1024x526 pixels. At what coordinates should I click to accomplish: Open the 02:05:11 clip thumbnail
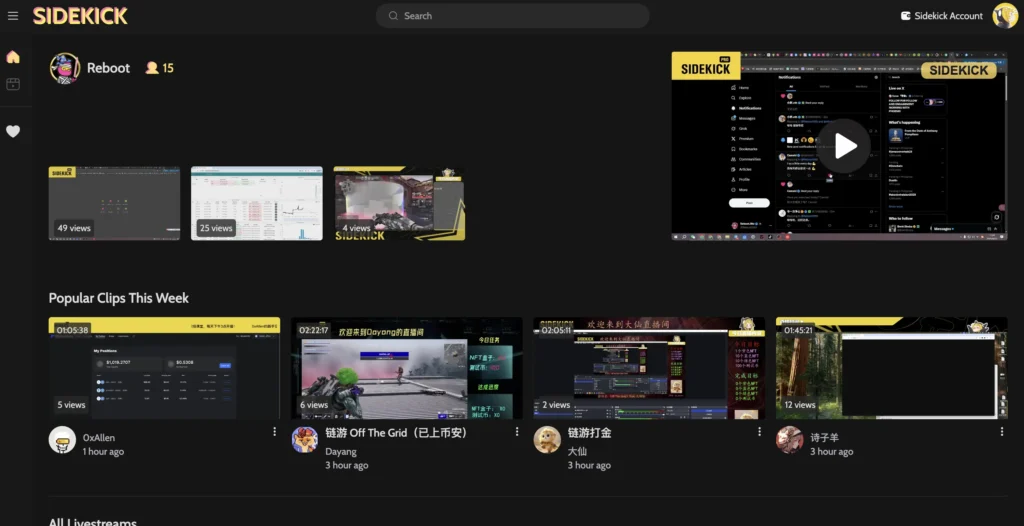pyautogui.click(x=649, y=368)
